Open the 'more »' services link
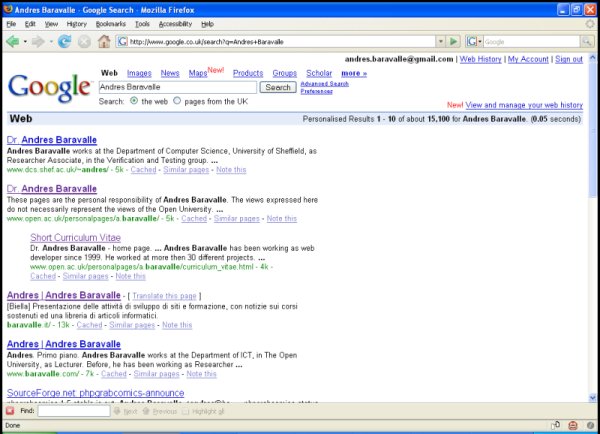600x434 pixels. coord(354,73)
